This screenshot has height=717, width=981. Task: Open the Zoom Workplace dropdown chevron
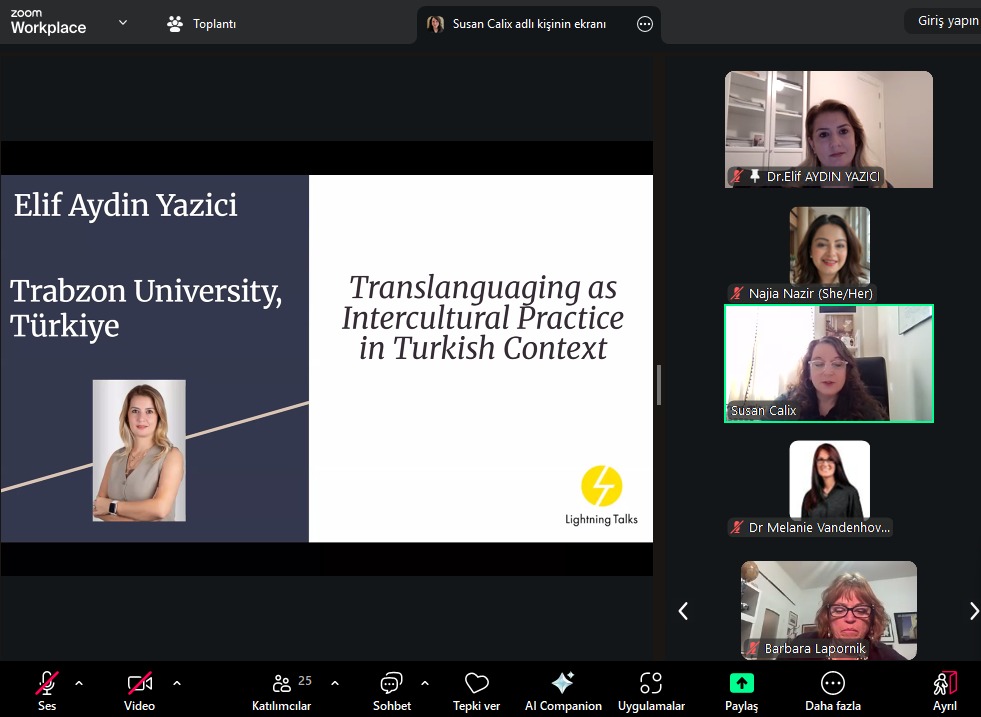123,22
